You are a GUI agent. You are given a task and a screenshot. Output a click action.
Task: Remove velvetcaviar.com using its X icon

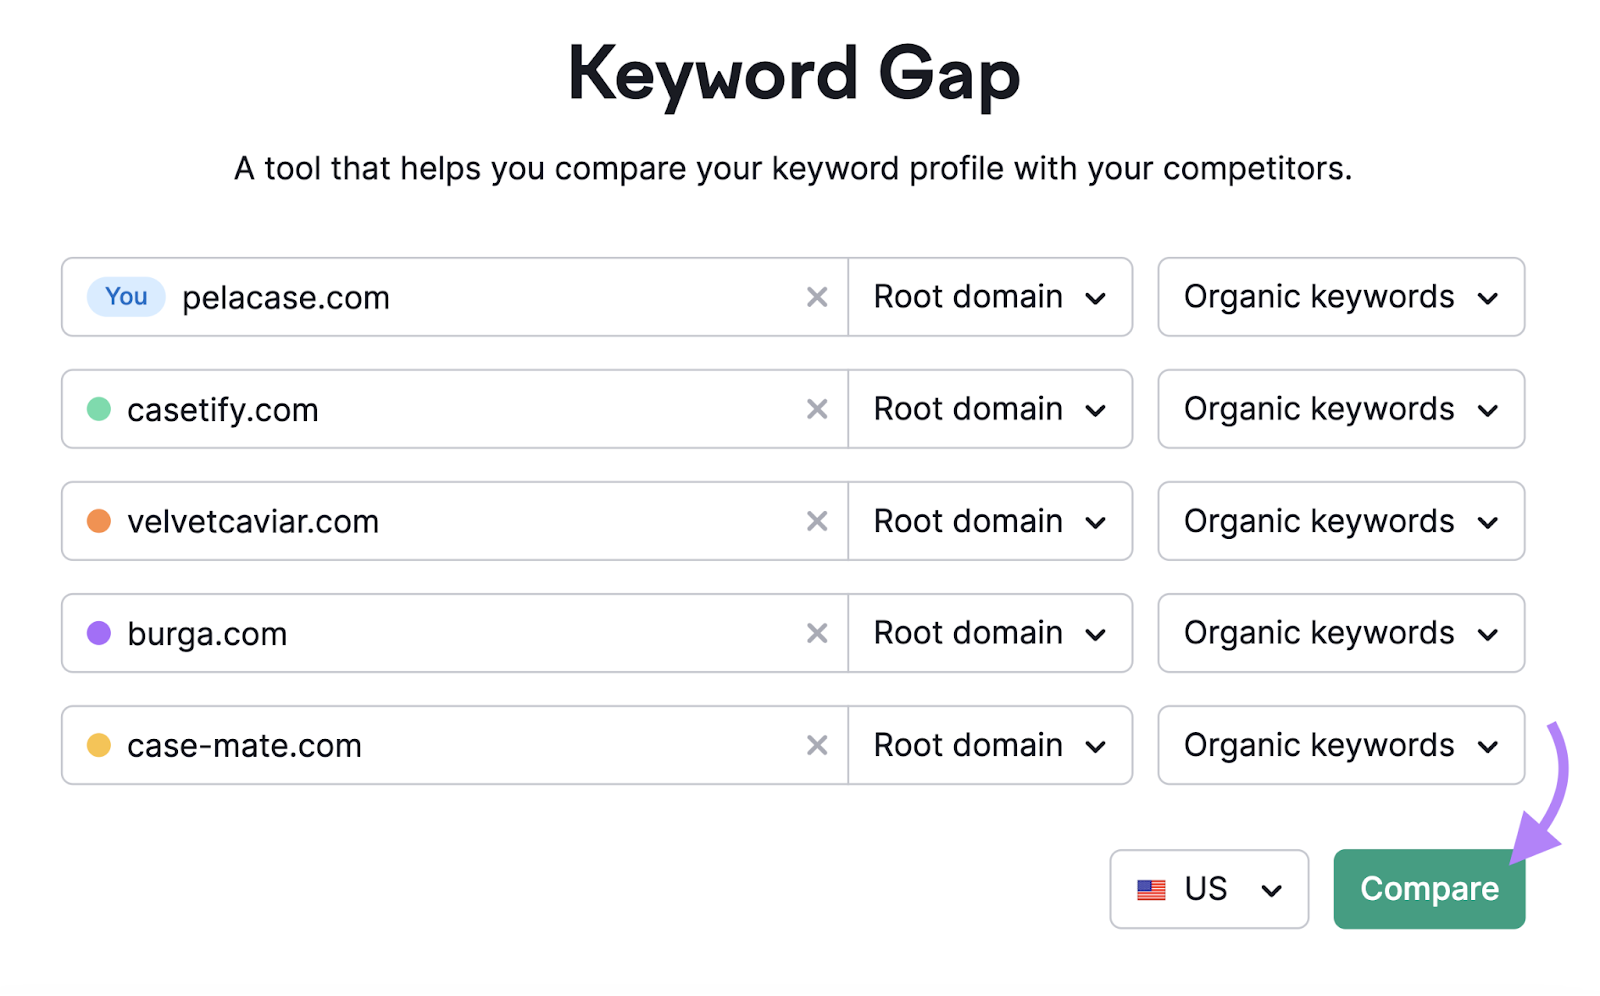pyautogui.click(x=817, y=520)
